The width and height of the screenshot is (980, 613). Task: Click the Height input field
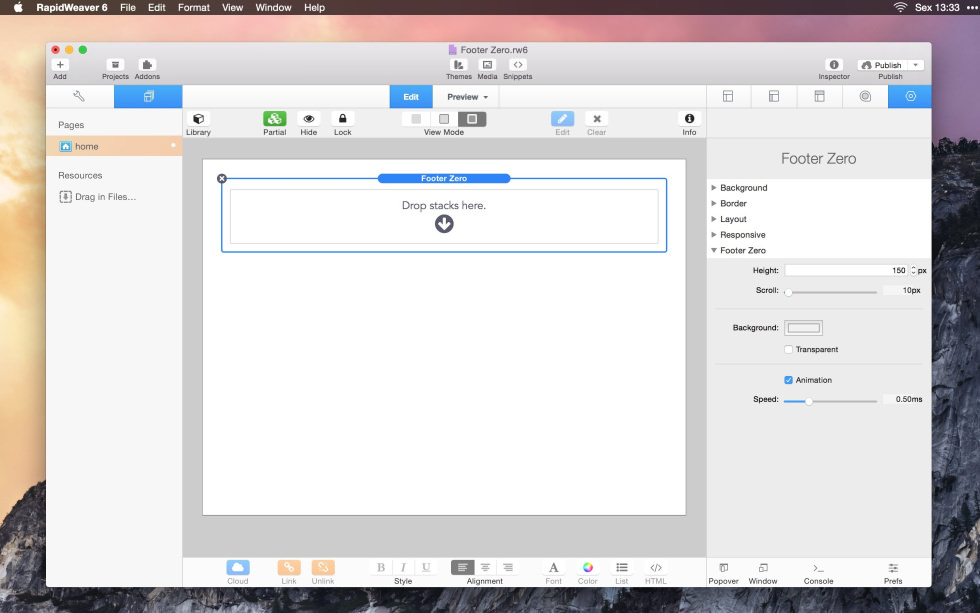pos(846,271)
